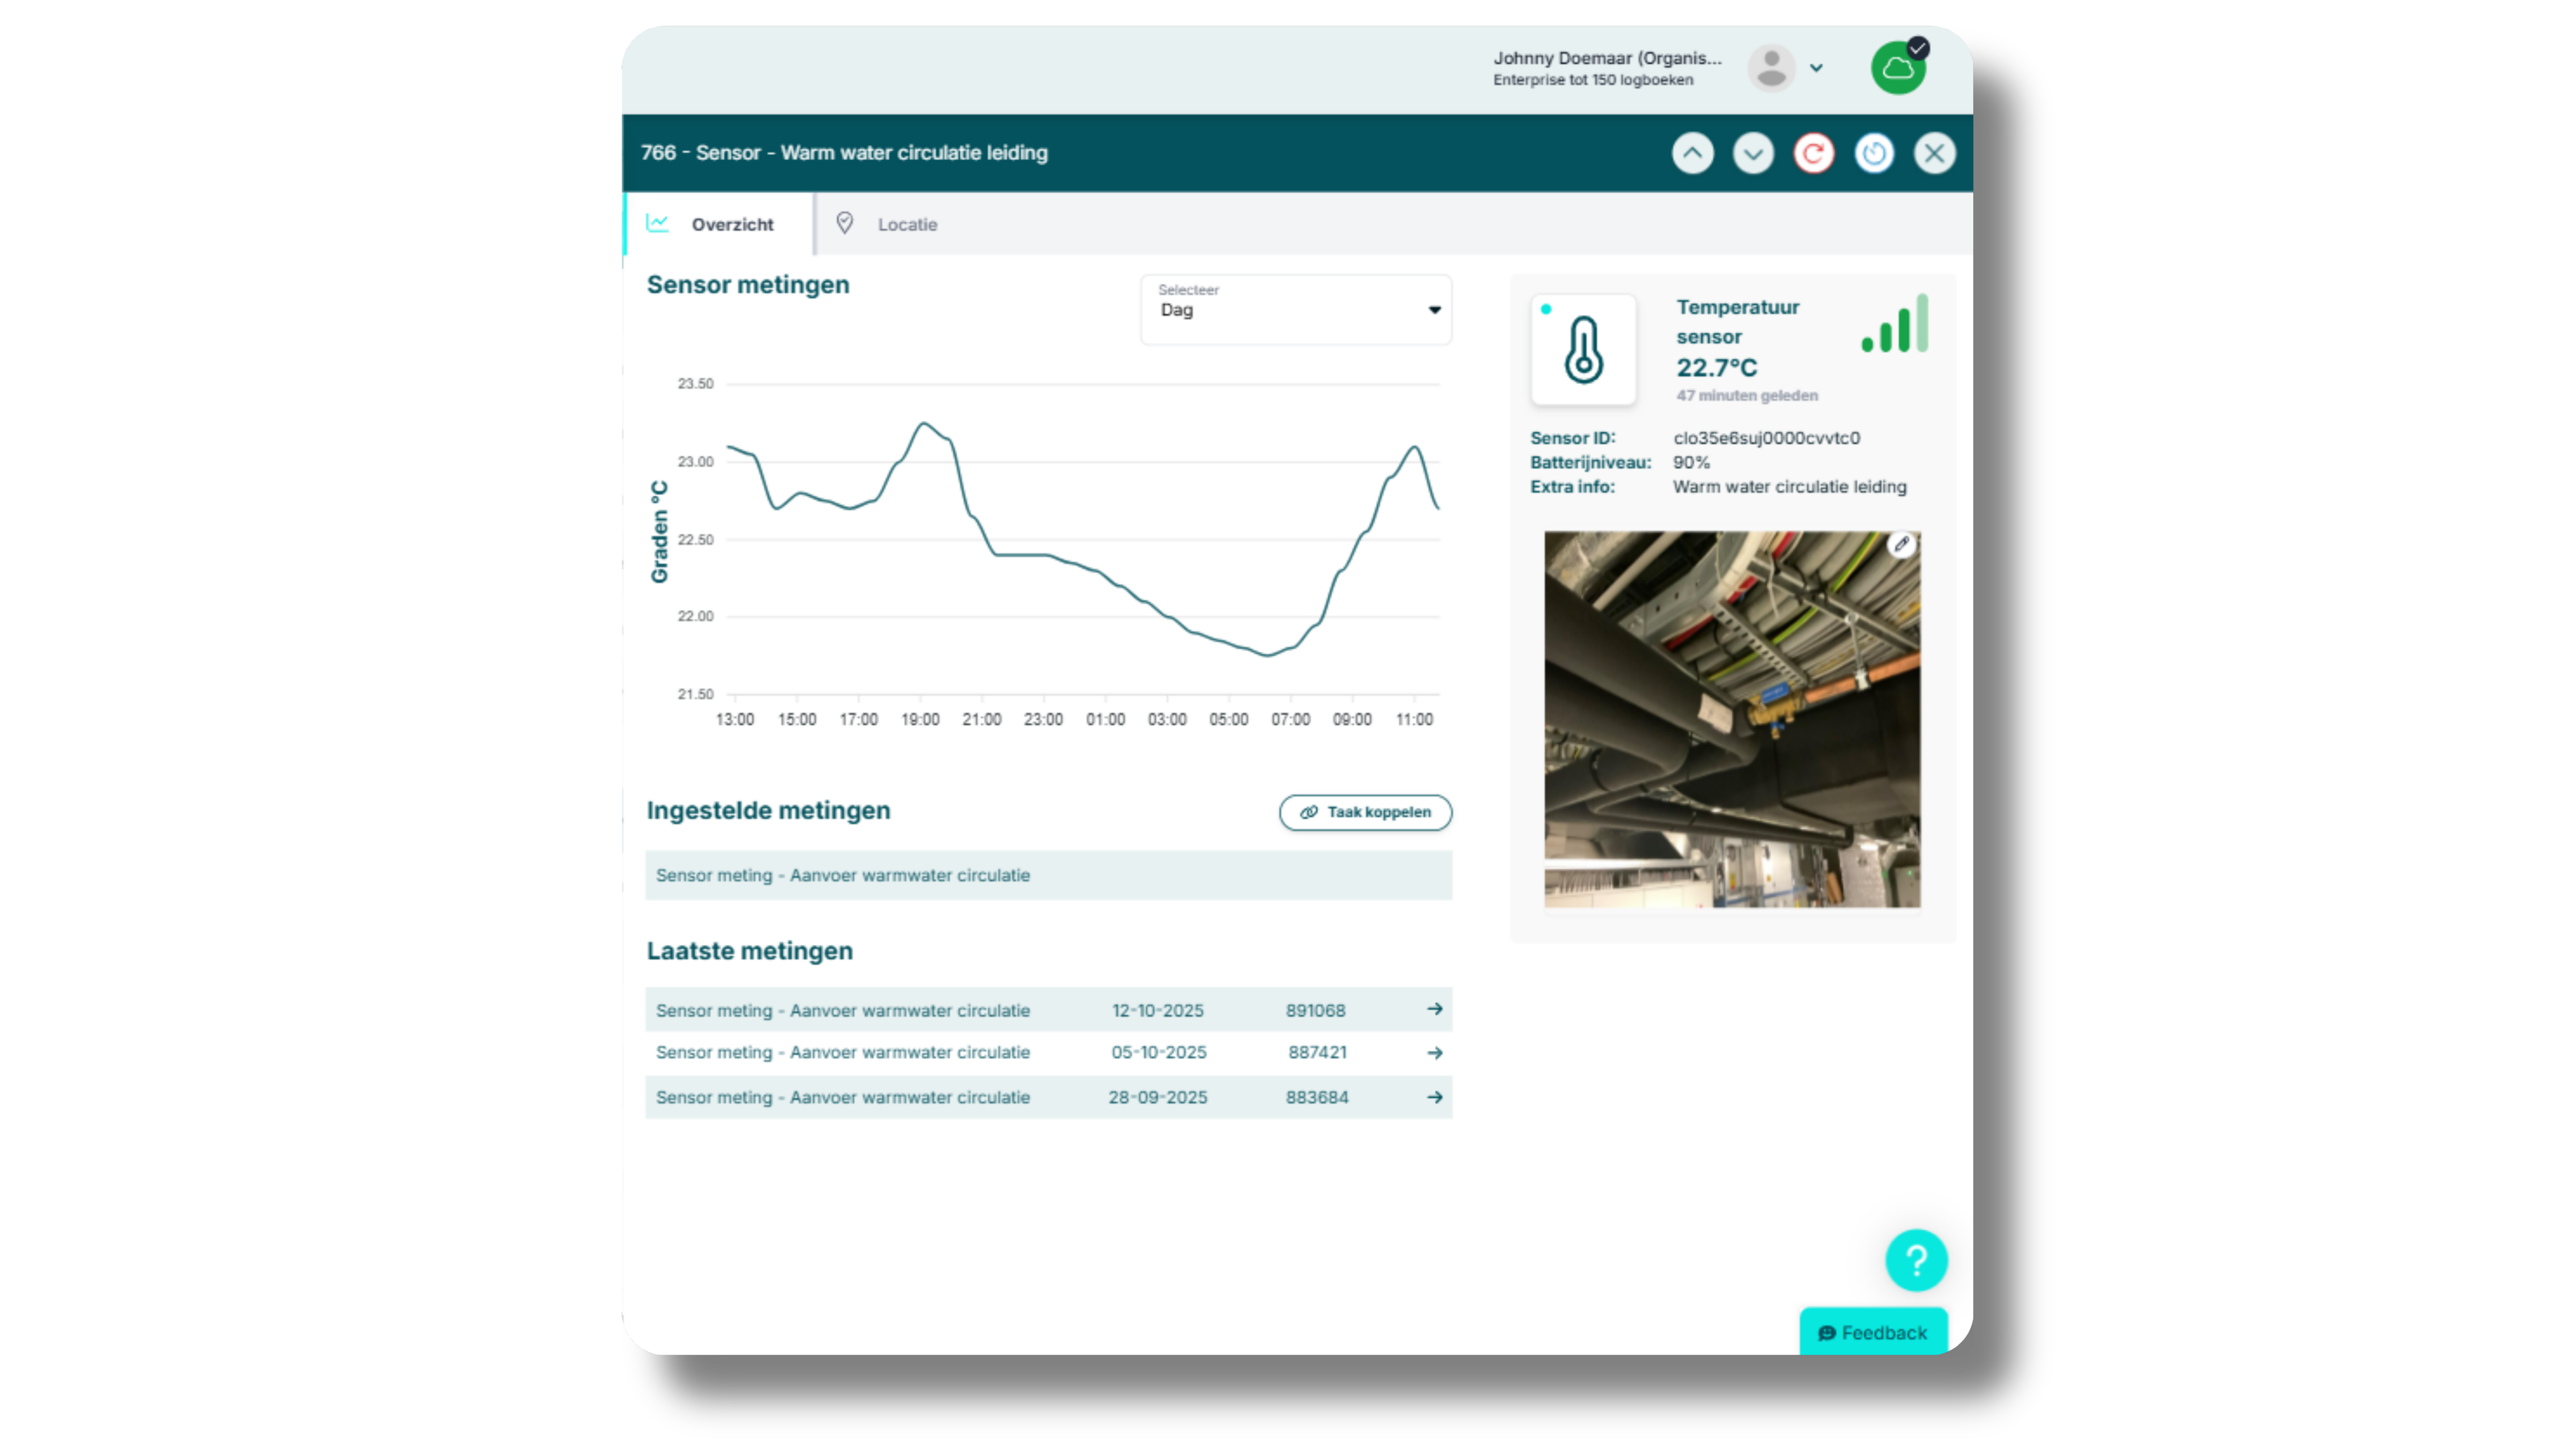The image size is (2576, 1449).
Task: Switch to the Locatie tab
Action: click(x=887, y=224)
